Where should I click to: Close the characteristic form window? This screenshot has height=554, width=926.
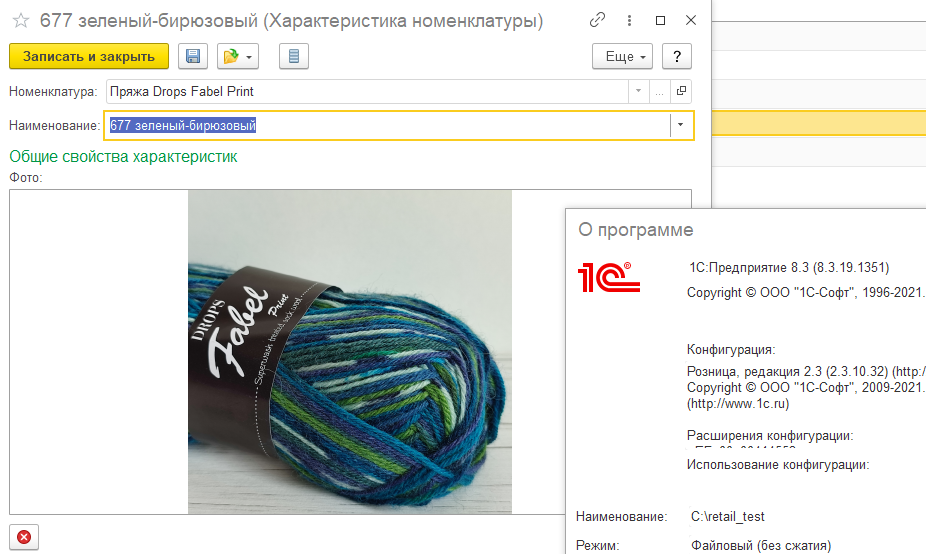(690, 20)
